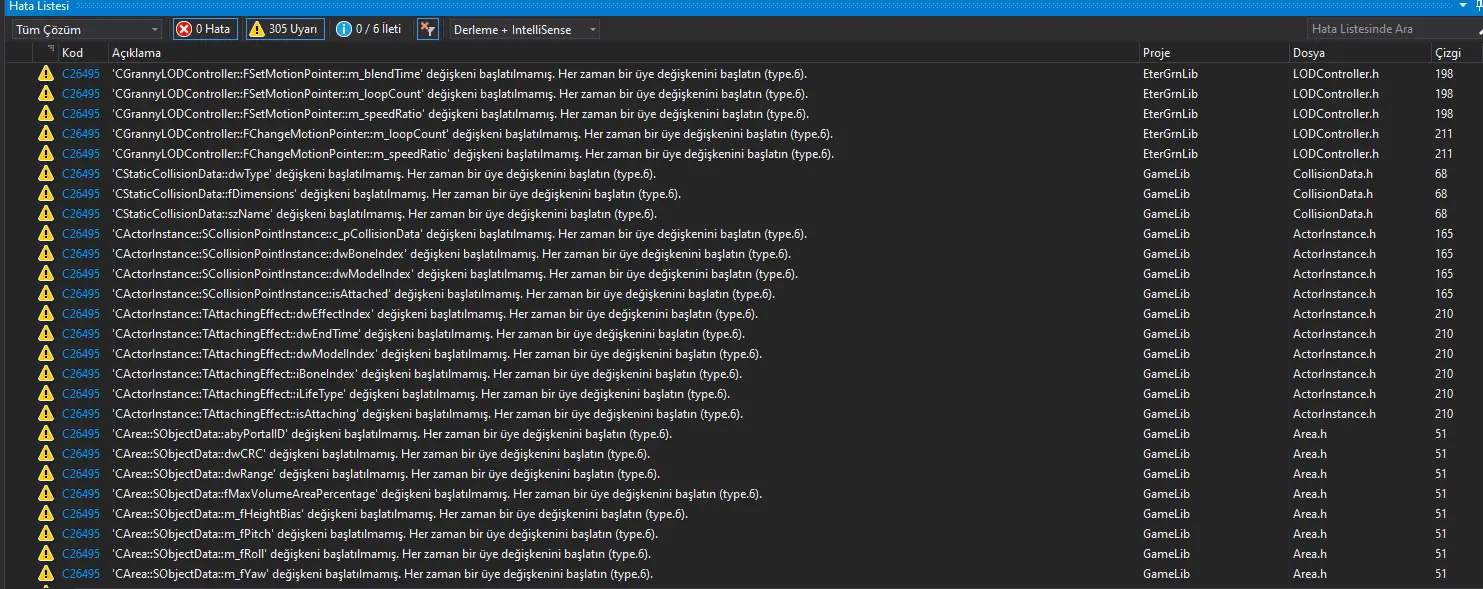The image size is (1483, 589).
Task: Click warning icon of the dwBoneIndex row
Action: pos(45,254)
